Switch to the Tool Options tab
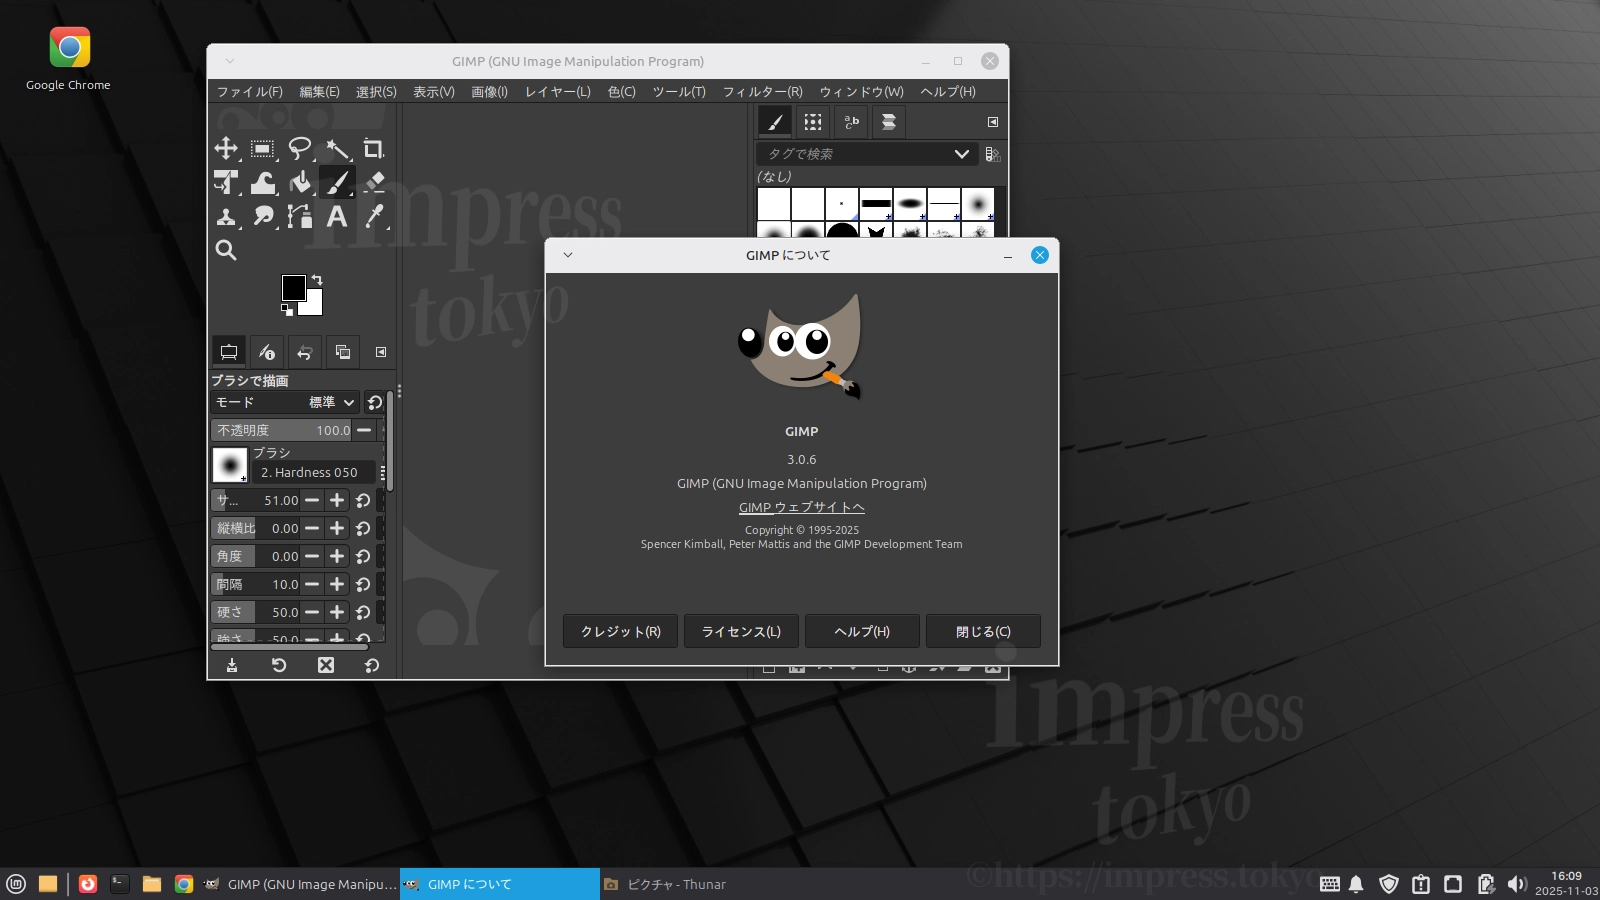Screen dimensions: 1600x900 229,352
